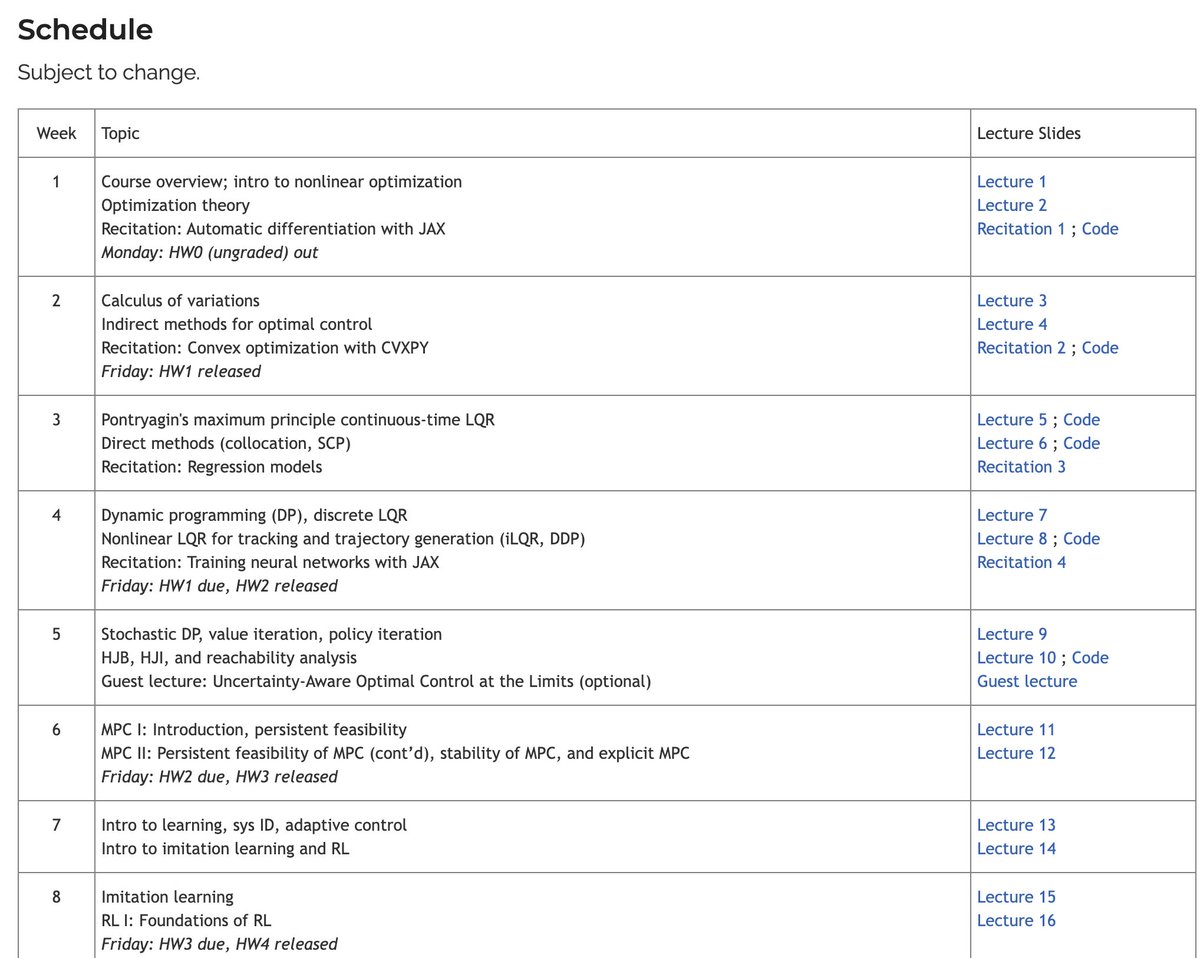Open the Lecture 3 slides link
The height and width of the screenshot is (958, 1200).
coord(1012,301)
